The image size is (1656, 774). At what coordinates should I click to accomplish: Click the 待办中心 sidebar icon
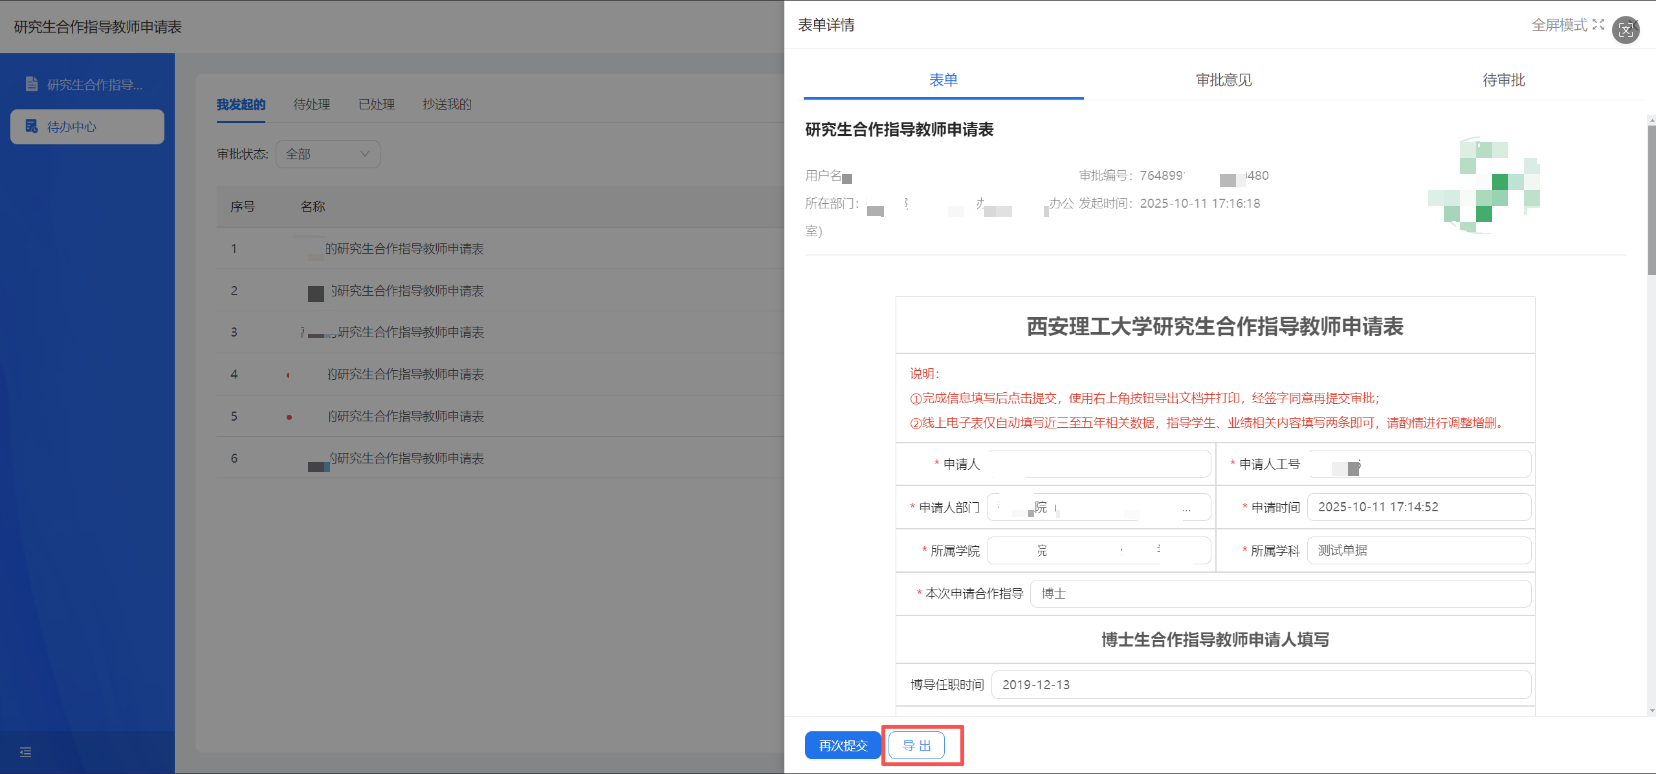pos(32,127)
